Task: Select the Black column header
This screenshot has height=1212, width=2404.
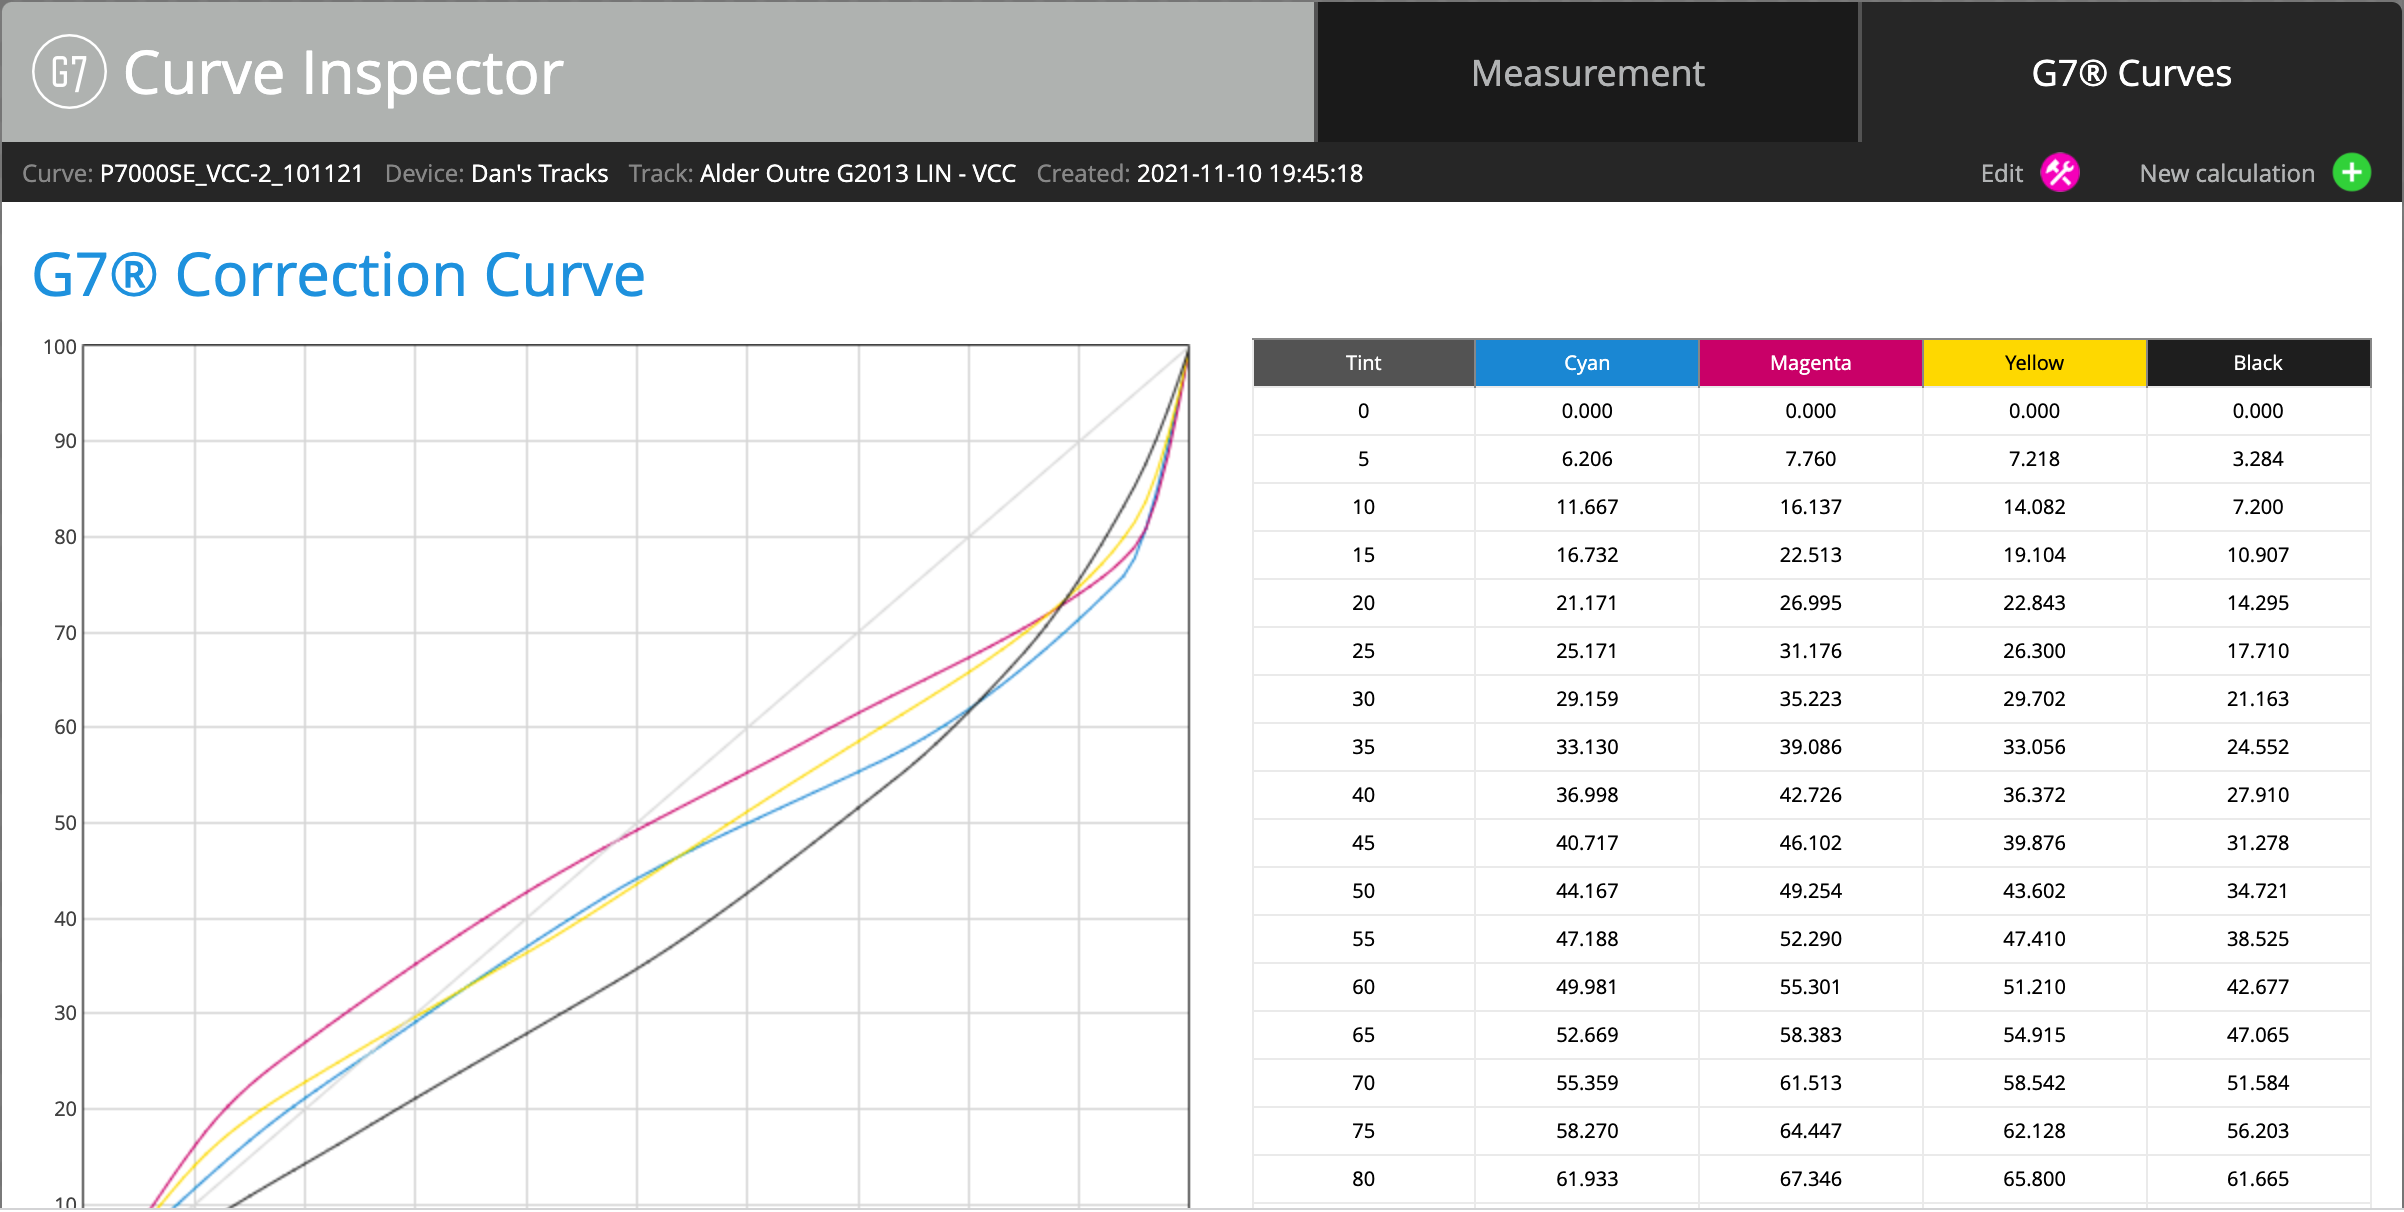Action: point(2258,363)
